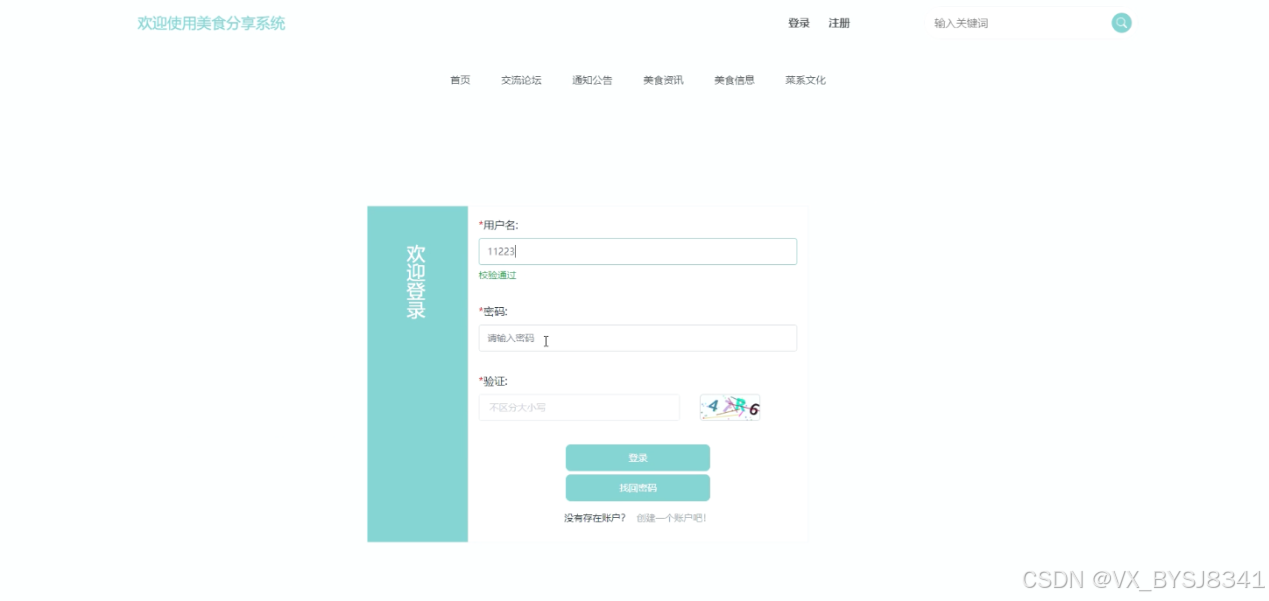1269x601 pixels.
Task: Click the 欢迎使用美食分享系统 site title
Action: click(x=211, y=23)
